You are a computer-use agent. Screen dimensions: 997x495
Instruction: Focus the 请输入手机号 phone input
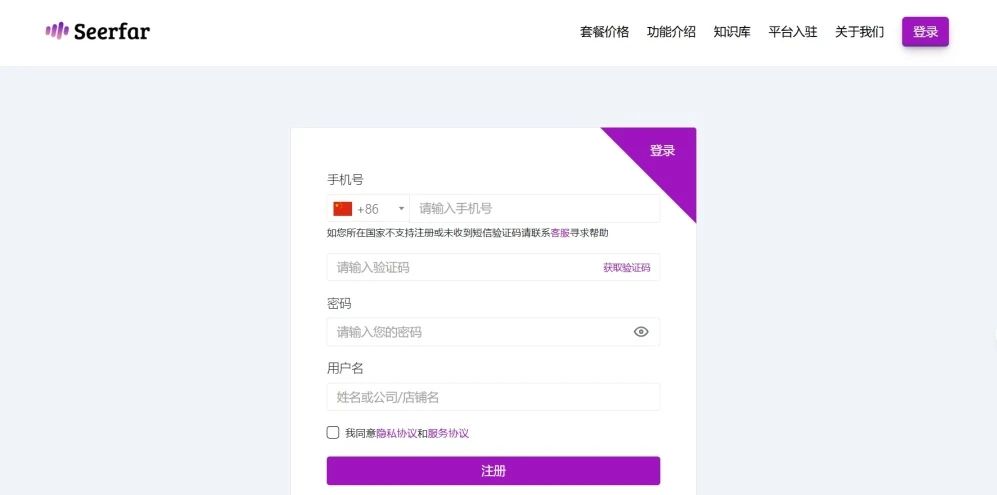tap(534, 209)
